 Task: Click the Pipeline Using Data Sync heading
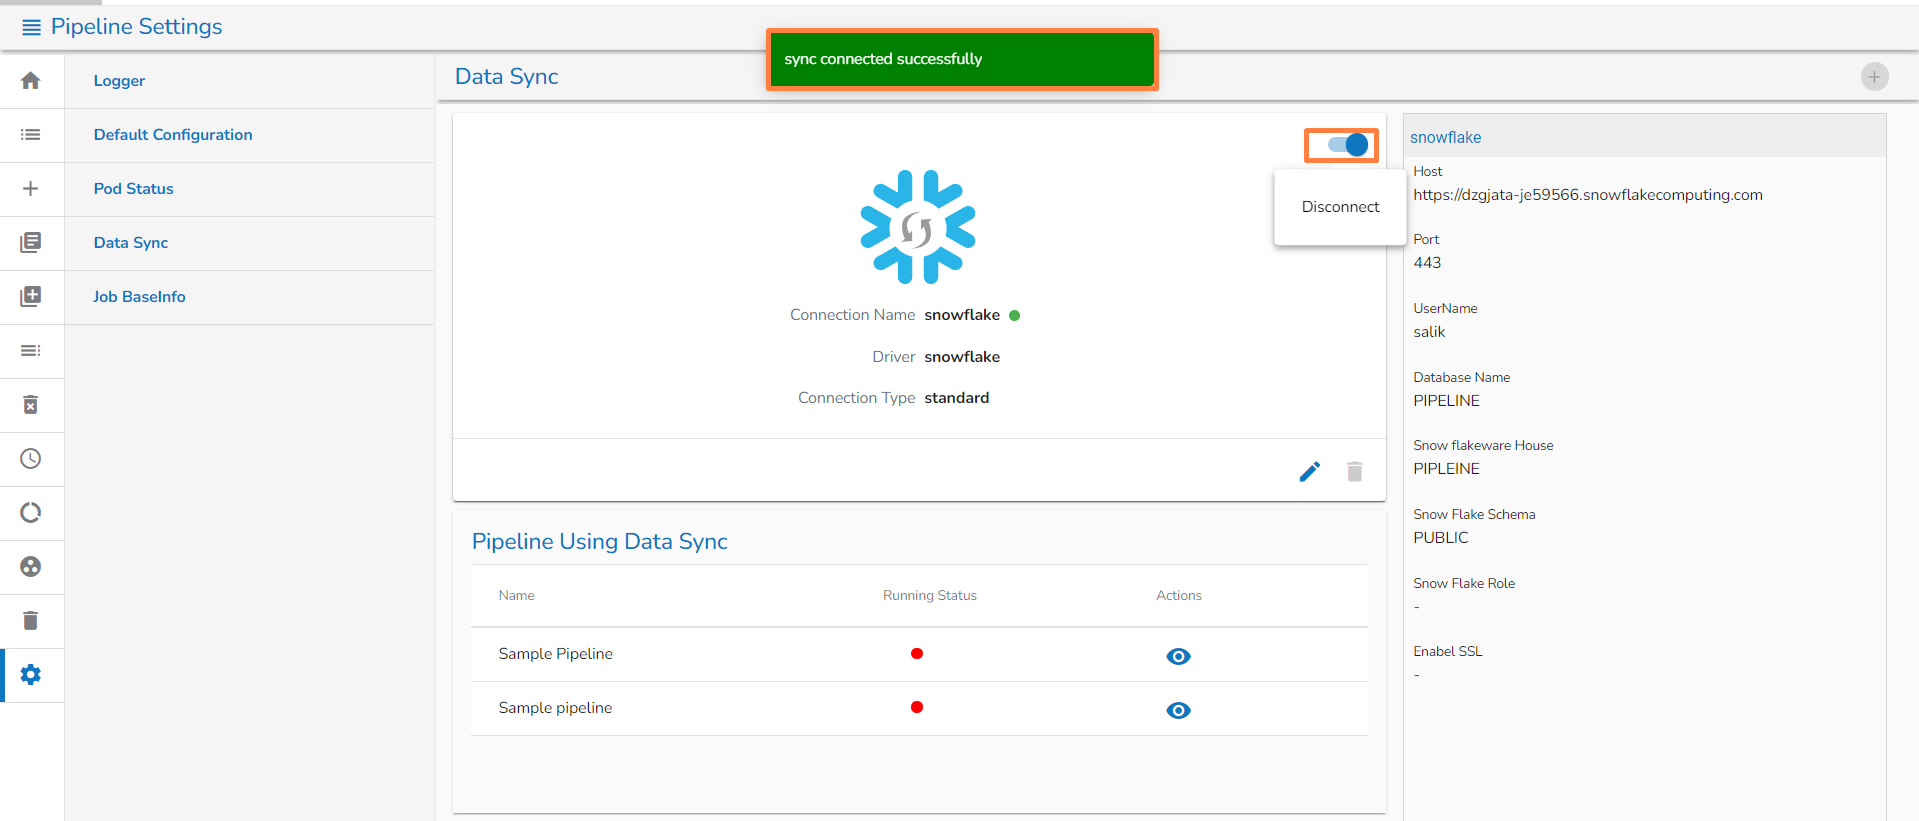tap(600, 542)
